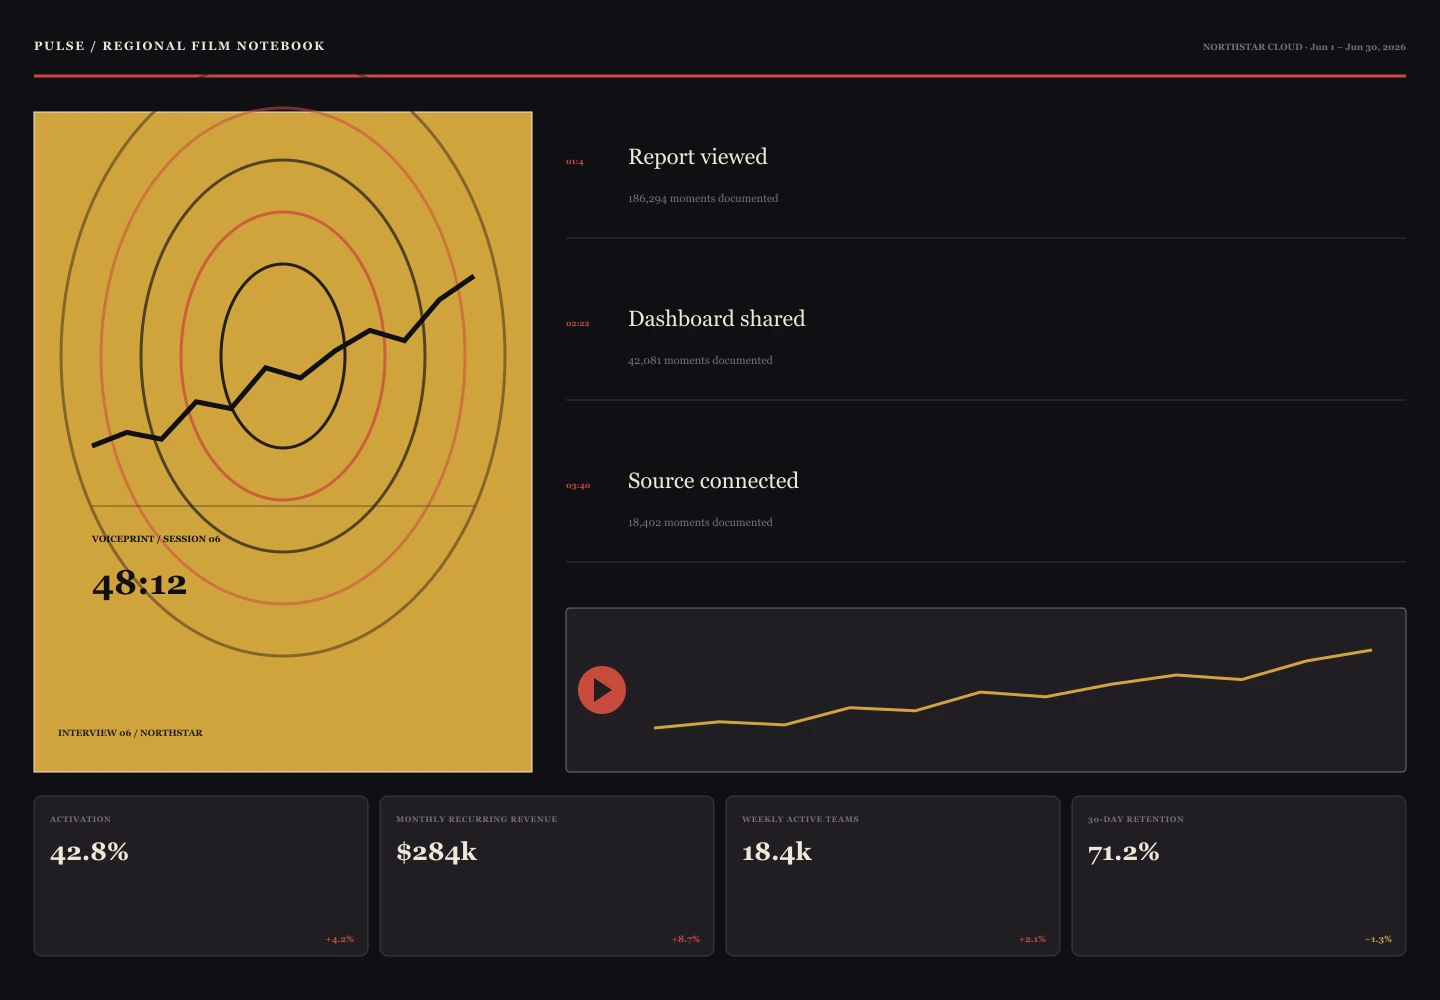Click the −1.3% change on 30-Day Retention
1440x1000 pixels.
pos(1378,939)
